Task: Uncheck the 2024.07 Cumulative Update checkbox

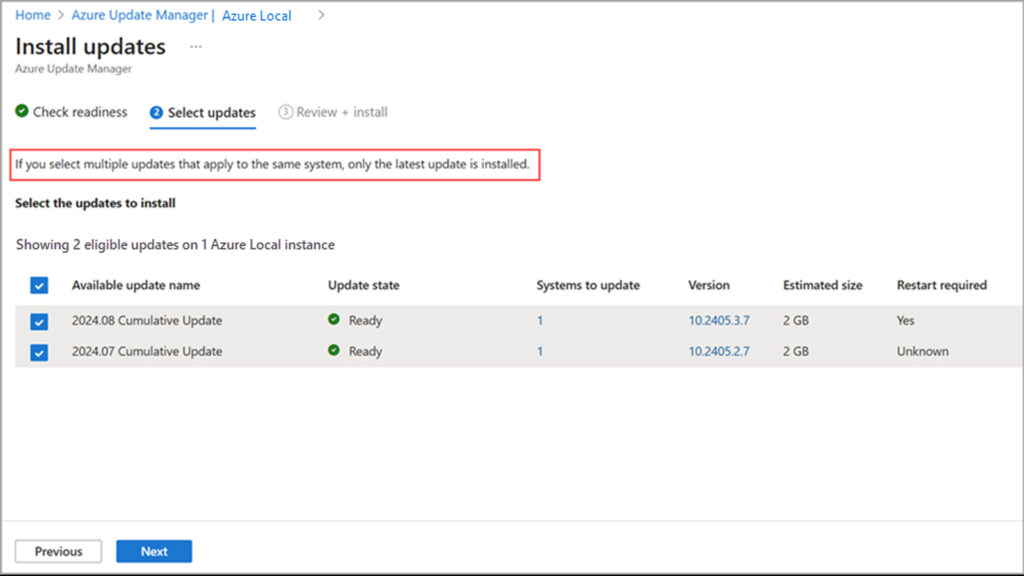Action: (39, 353)
